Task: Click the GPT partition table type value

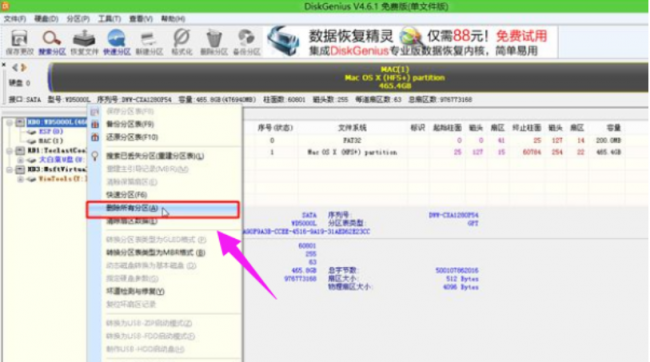Action: pyautogui.click(x=473, y=223)
